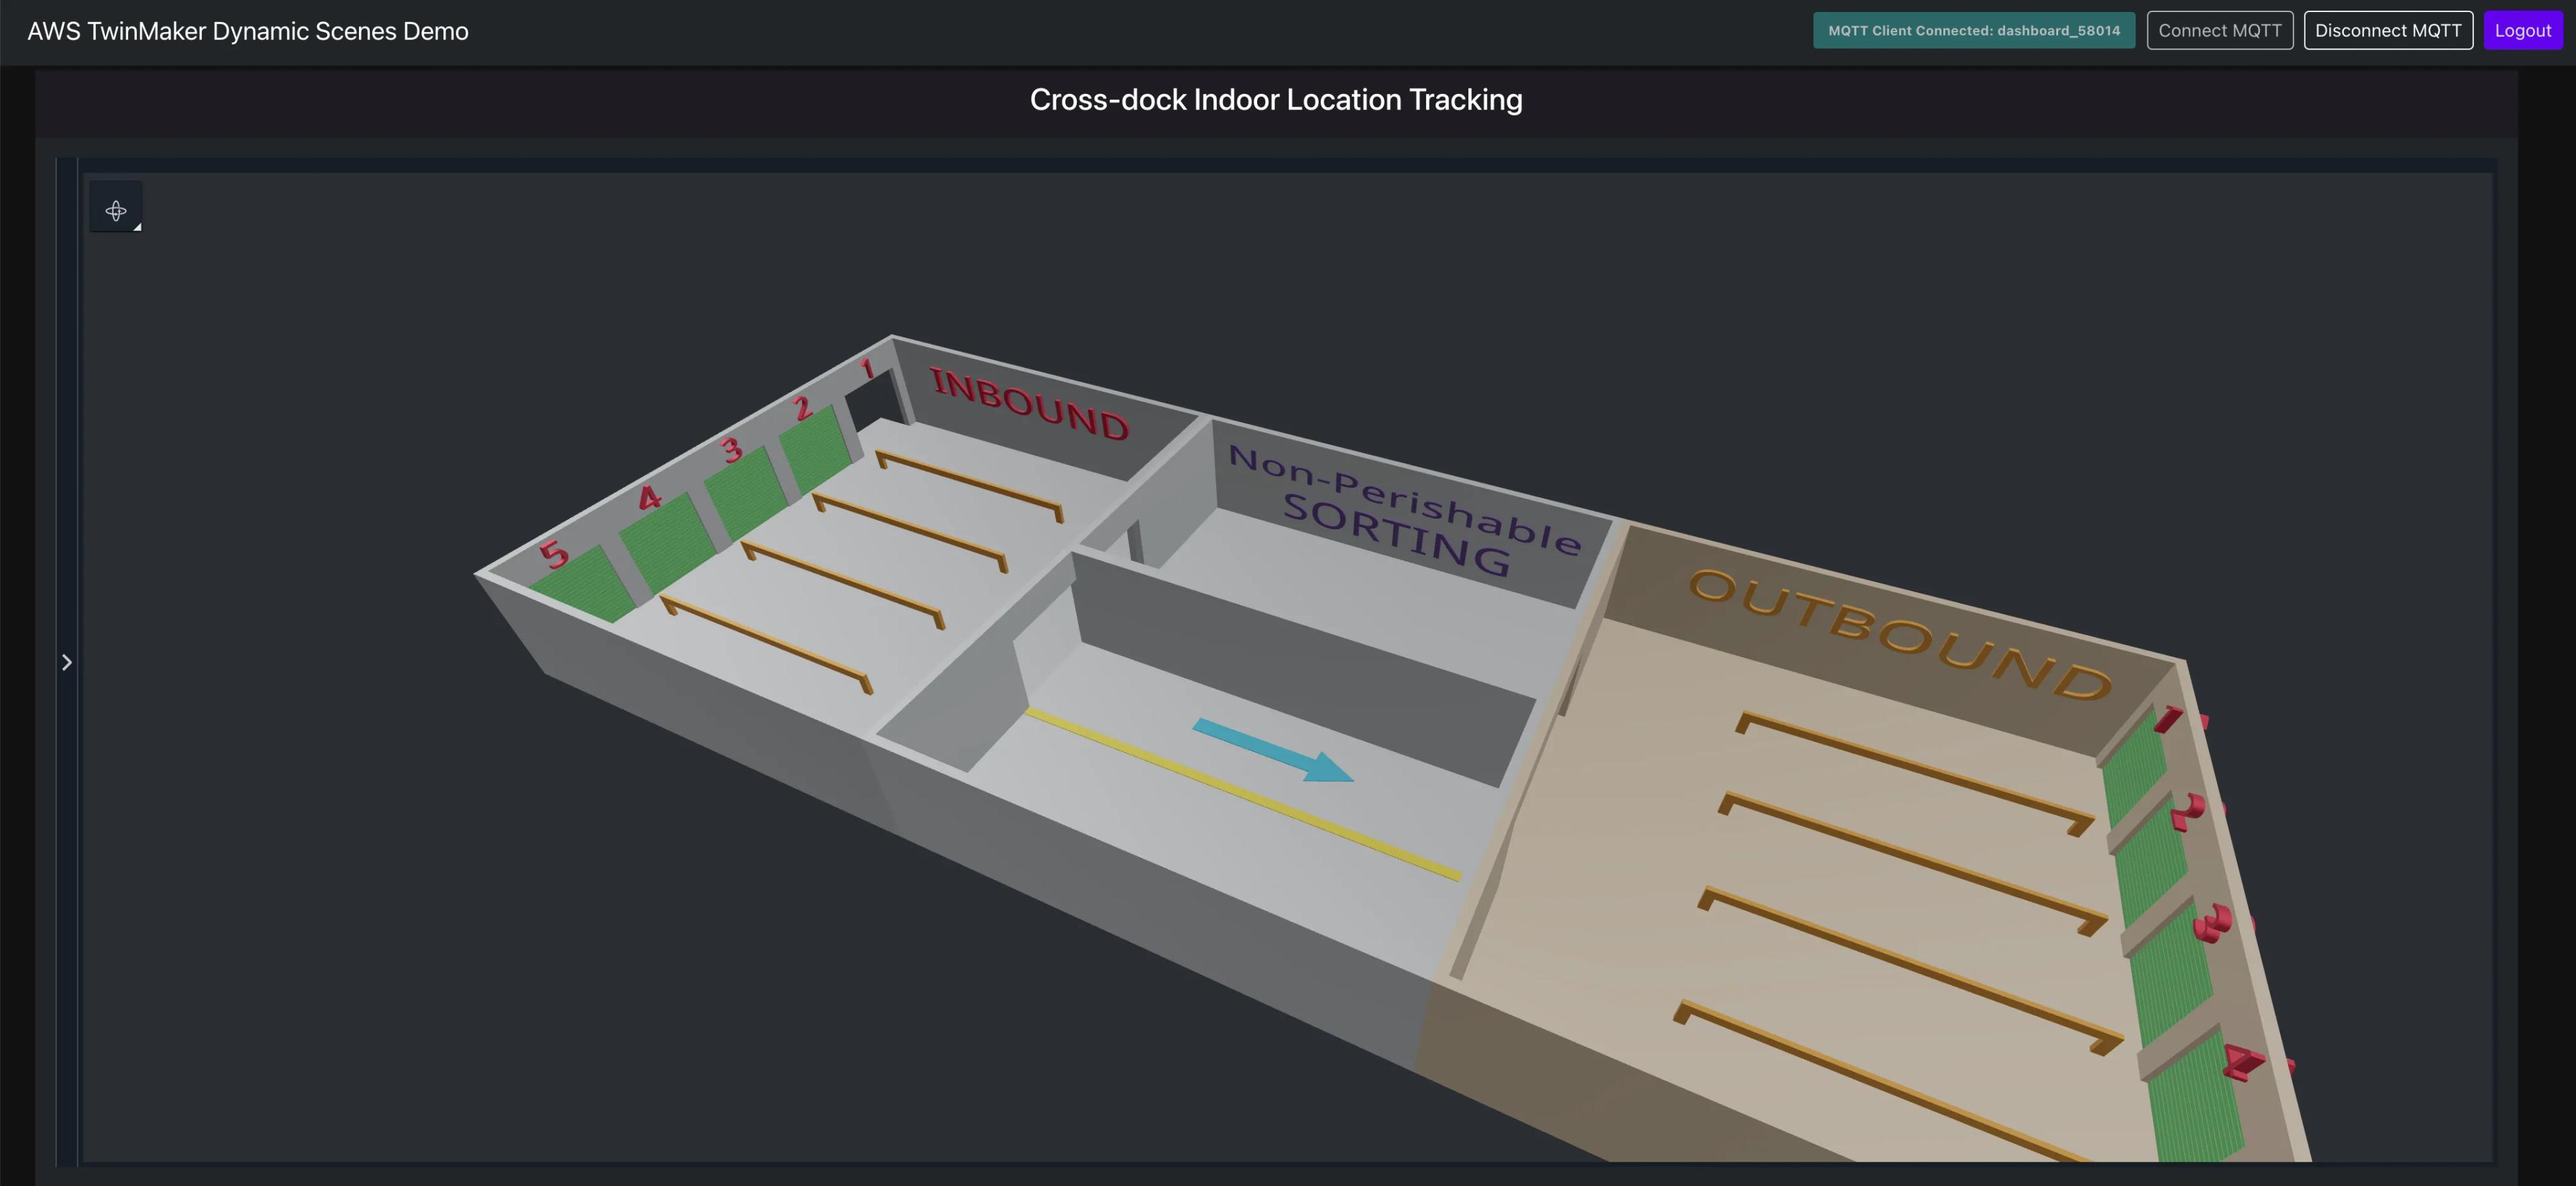Image resolution: width=2576 pixels, height=1186 pixels.
Task: Click the MQTT Client Connected status badge
Action: 1973,30
